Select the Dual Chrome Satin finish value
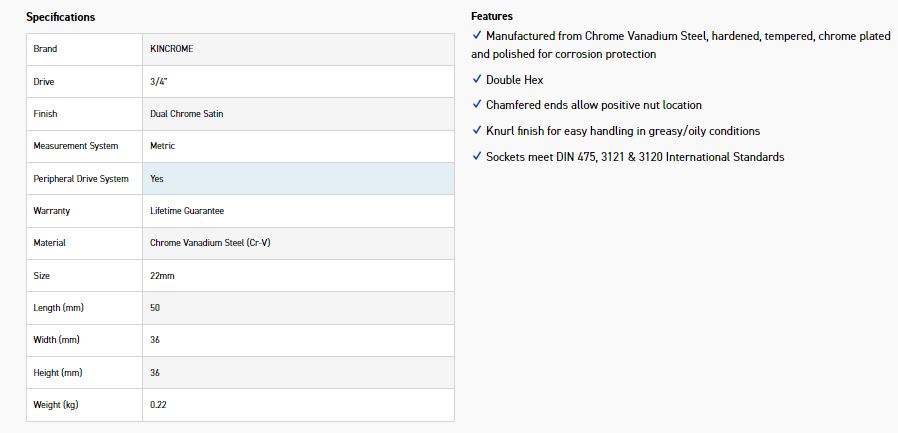898x433 pixels. pos(187,114)
